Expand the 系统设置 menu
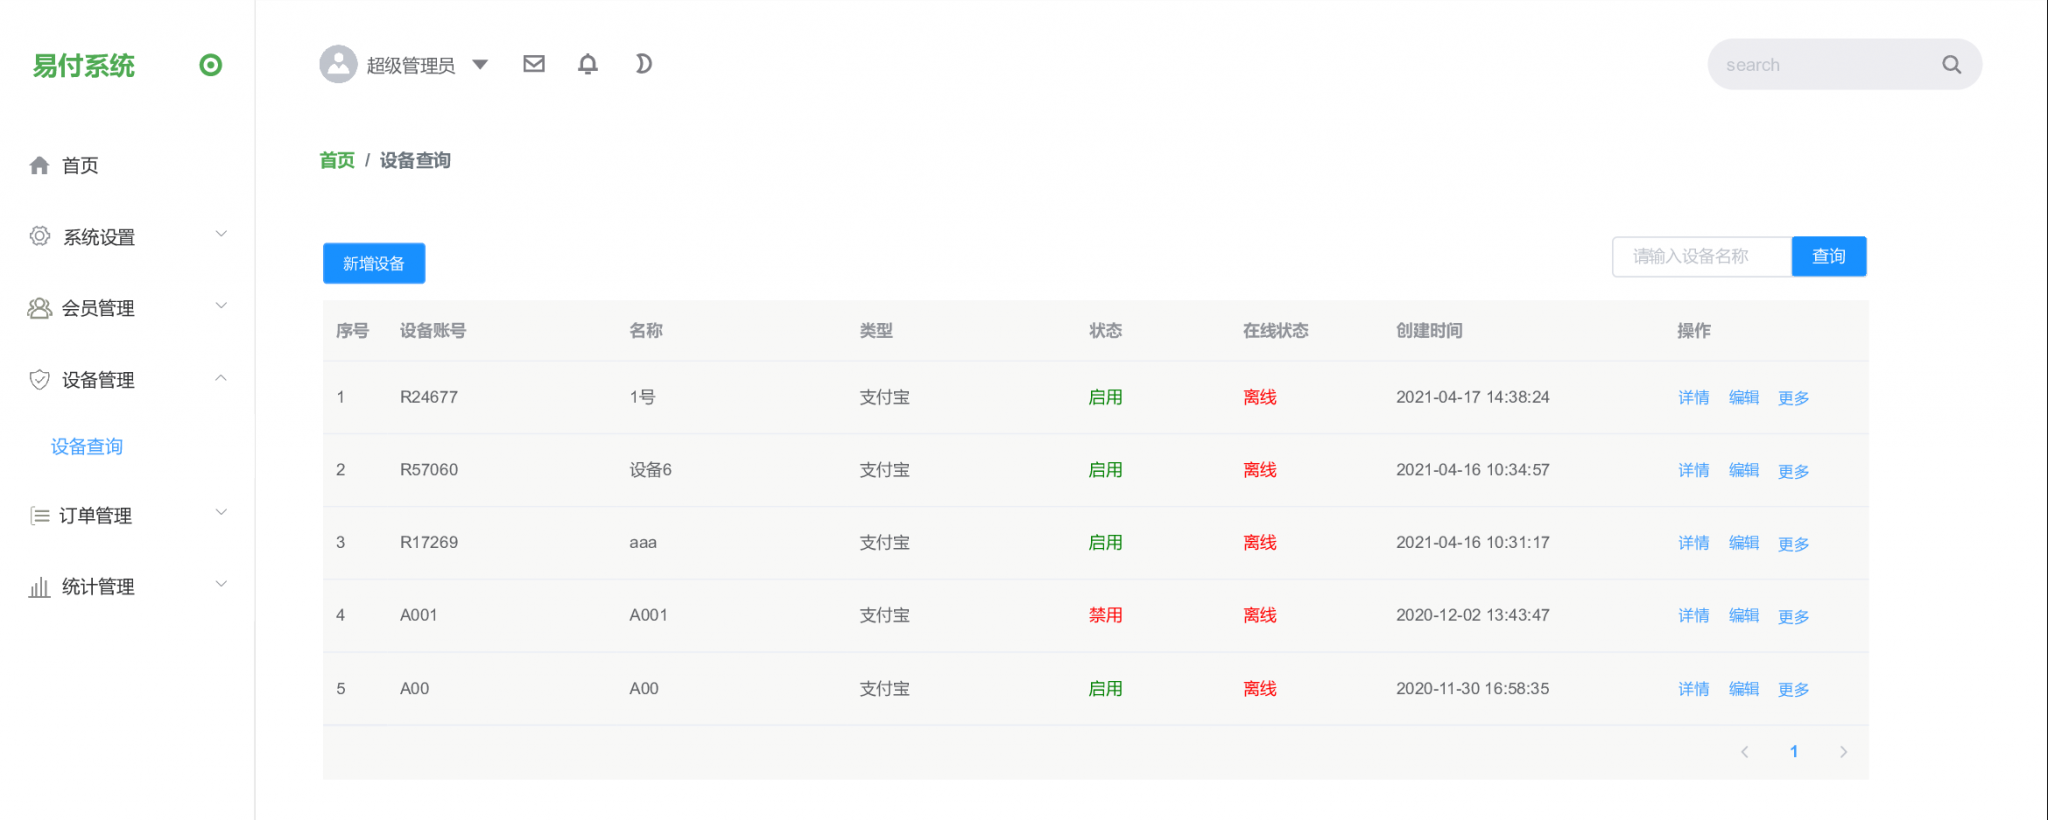 [99, 237]
